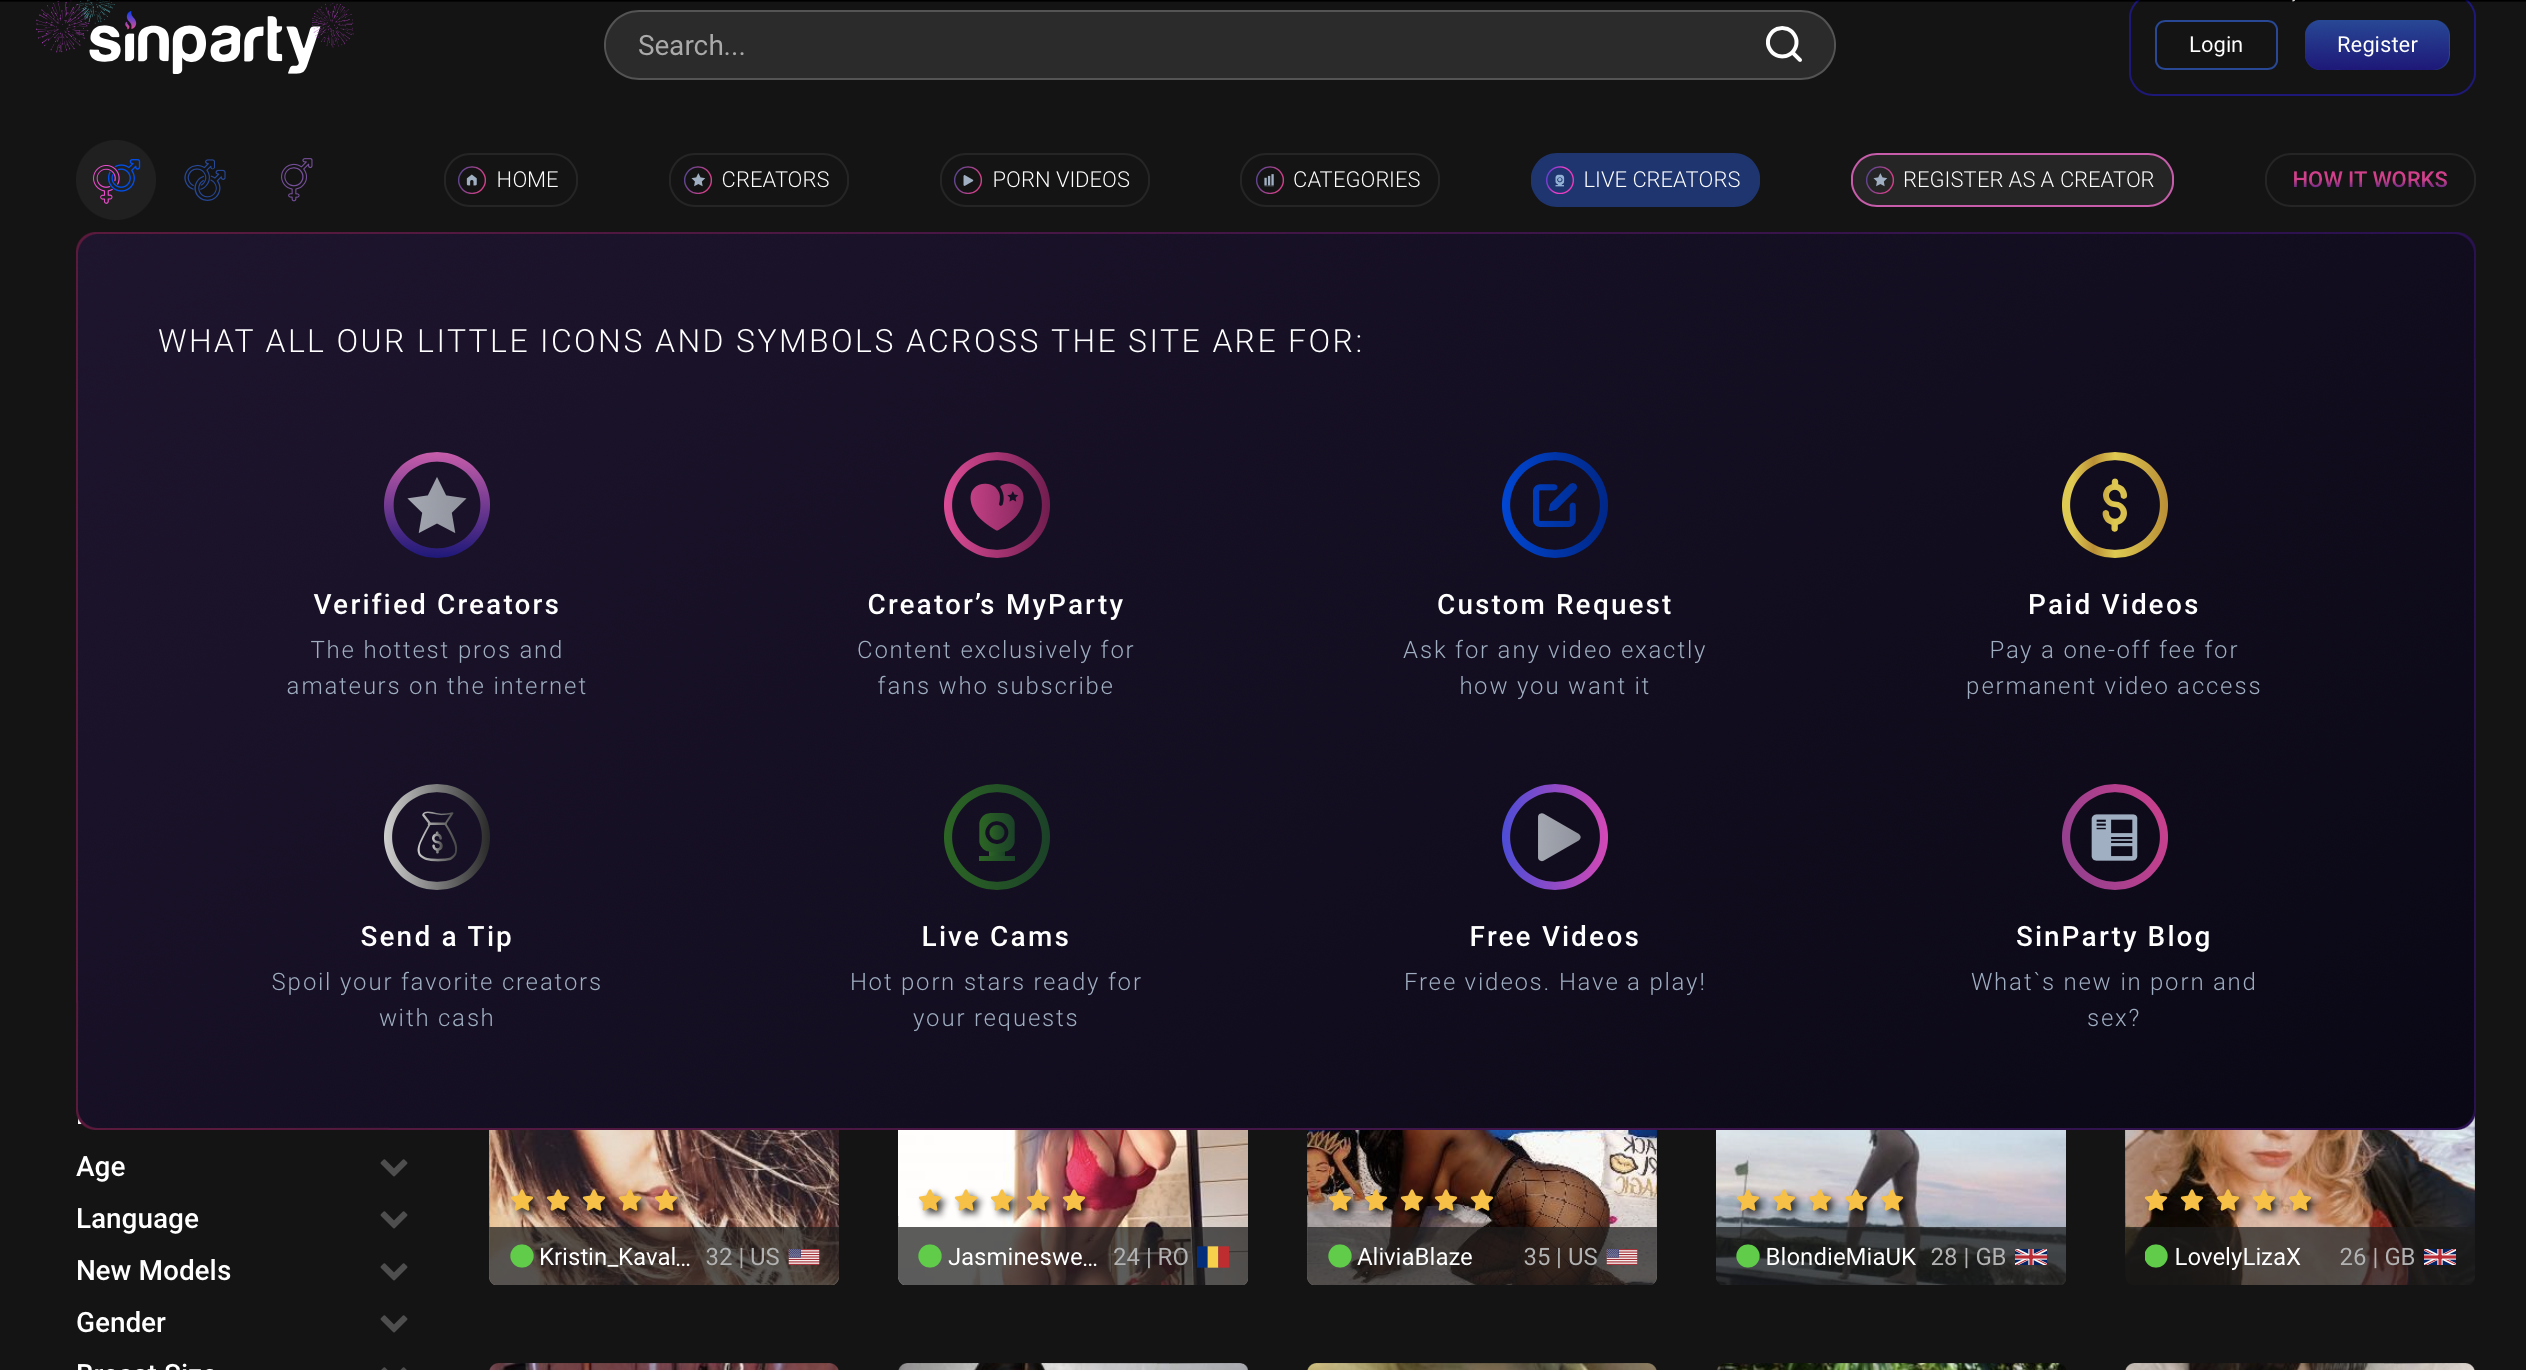Click the SinParty Blog newspaper icon

2114,837
